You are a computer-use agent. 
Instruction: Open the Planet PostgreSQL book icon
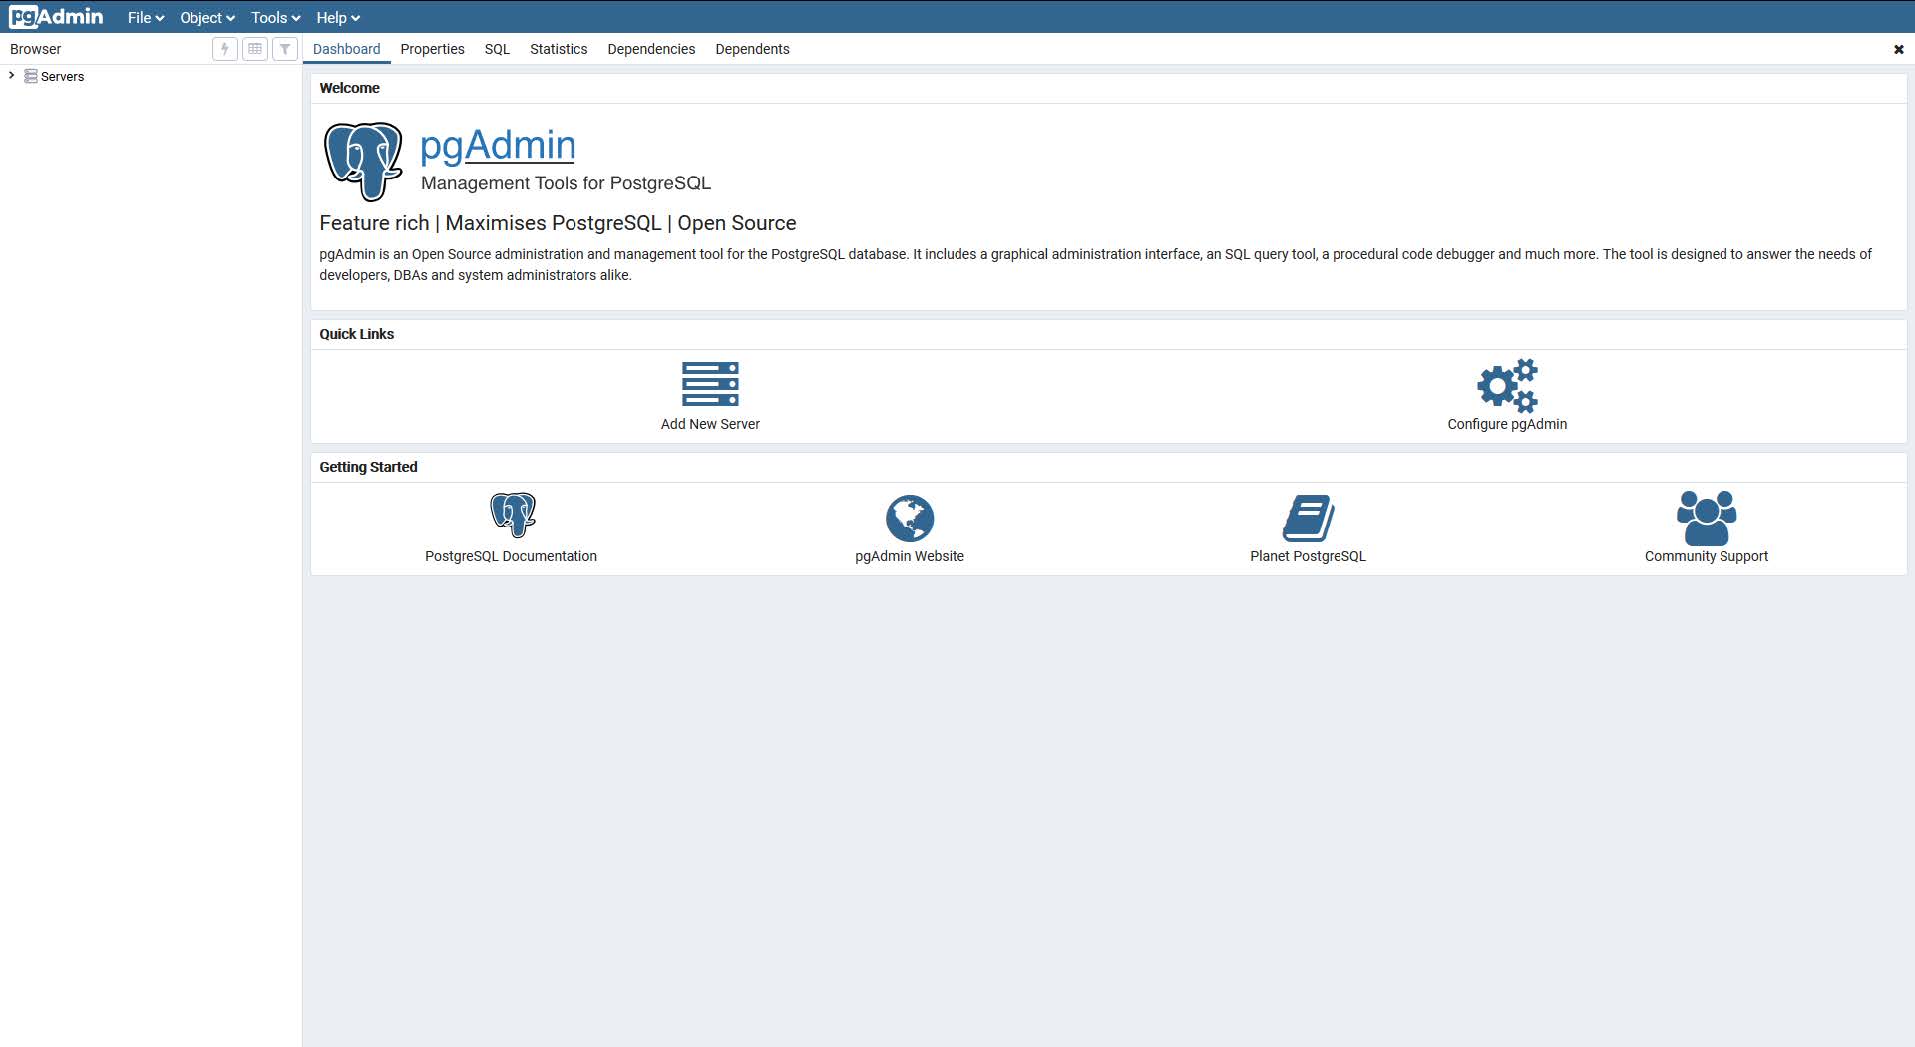click(1307, 518)
